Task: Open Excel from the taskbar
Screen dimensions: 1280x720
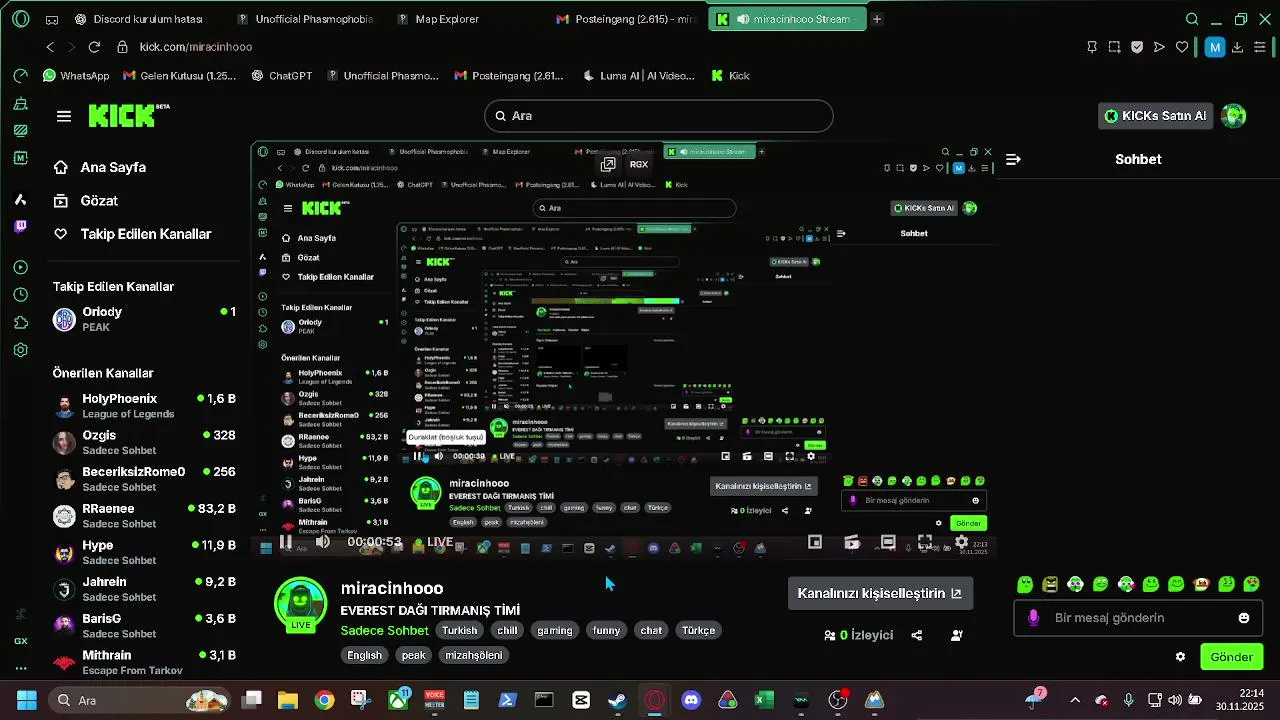Action: tap(764, 700)
